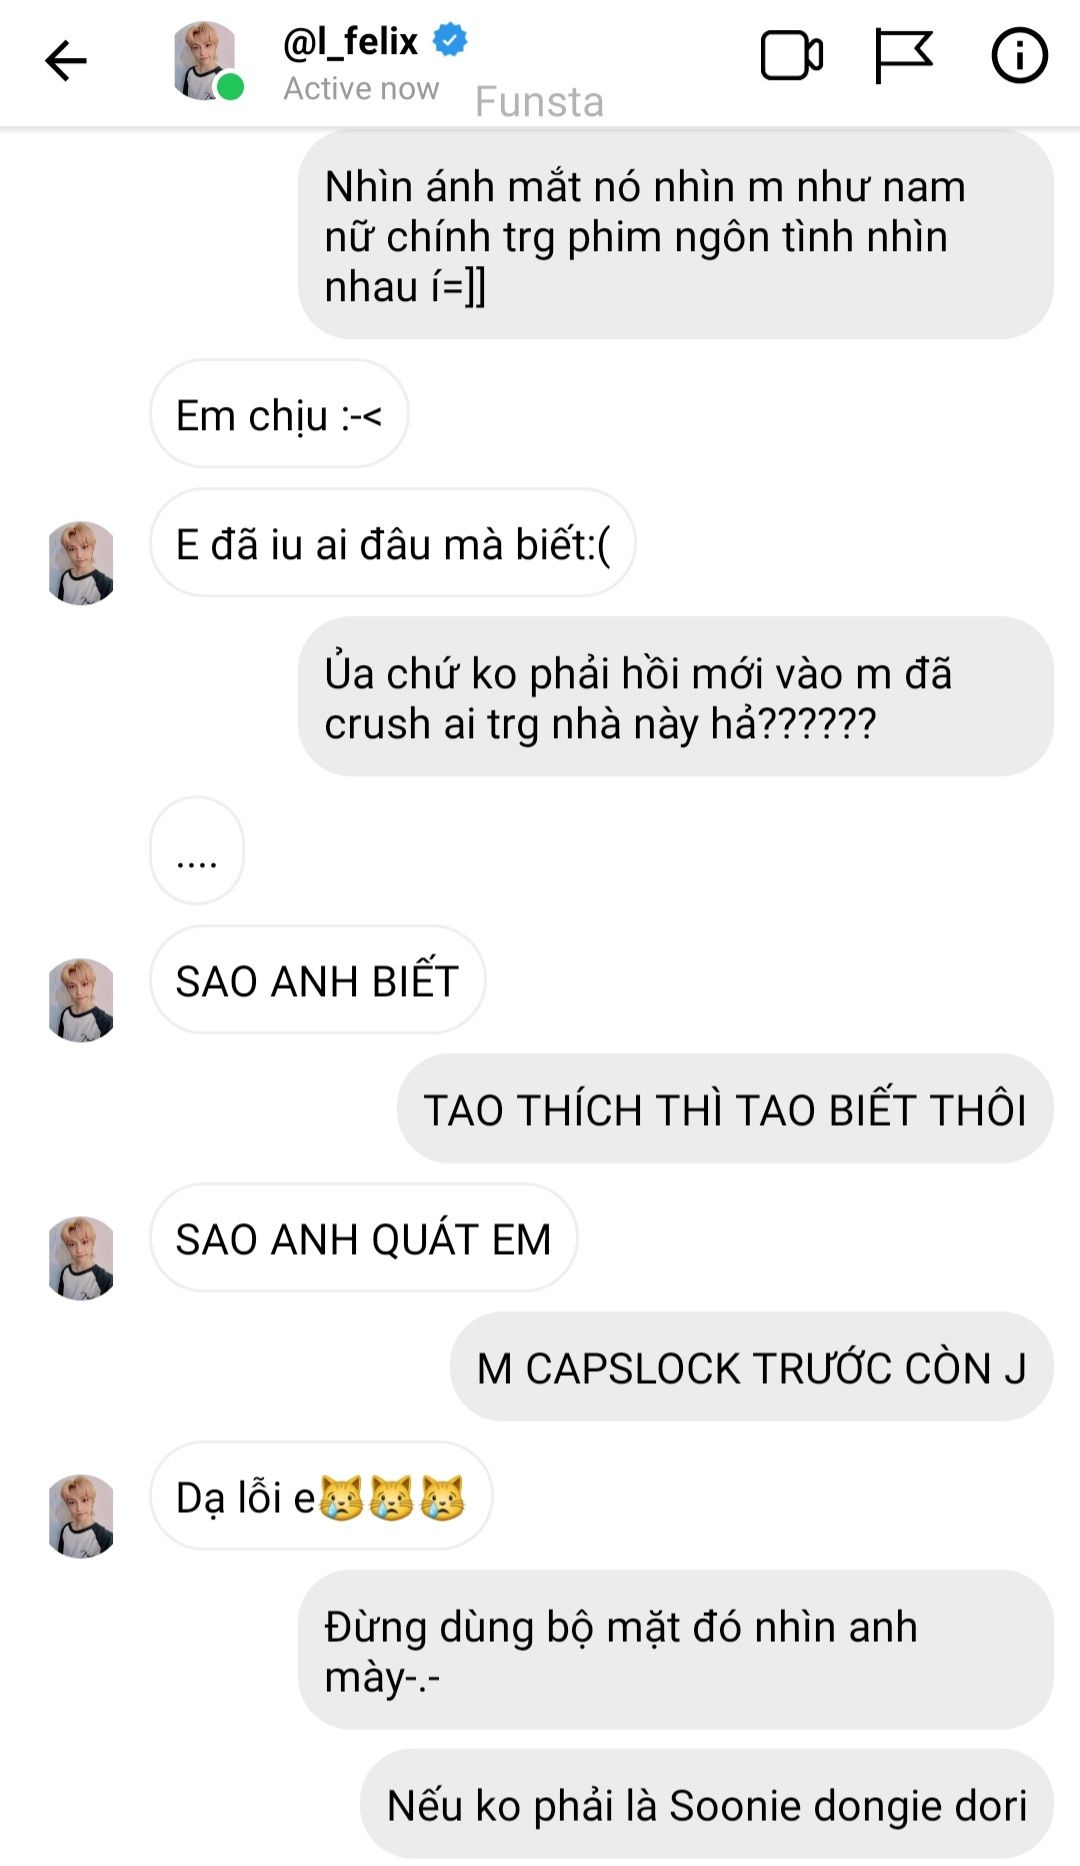
Task: Tap avatar next to 'SAO ANH QUÁT EM'
Action: 81,1258
